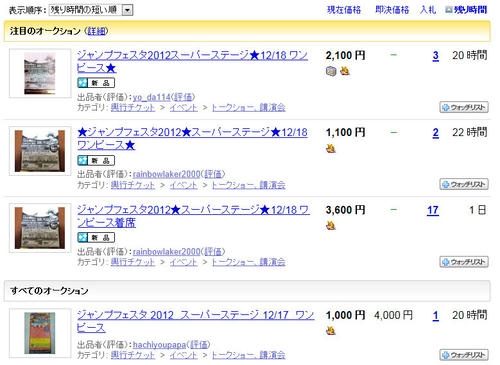500x365 pixels.
Task: Open the 2,100円 auction thumbnail
Action: point(40,73)
